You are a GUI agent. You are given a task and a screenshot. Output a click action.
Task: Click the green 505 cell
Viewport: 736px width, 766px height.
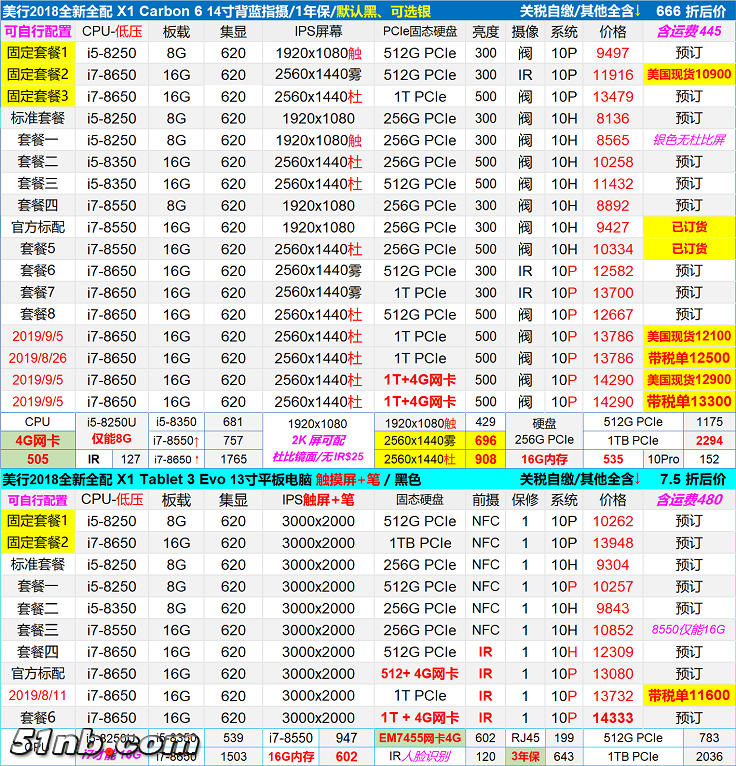point(38,459)
